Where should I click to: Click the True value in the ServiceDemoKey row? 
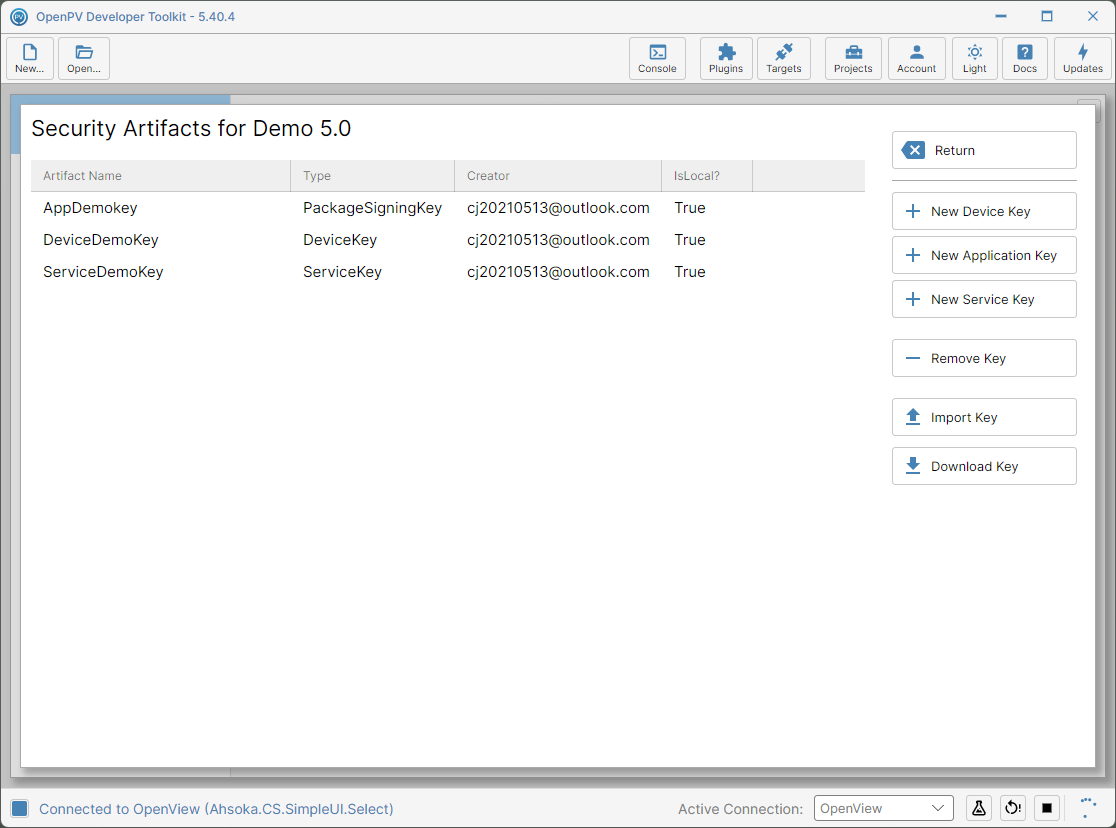(690, 272)
